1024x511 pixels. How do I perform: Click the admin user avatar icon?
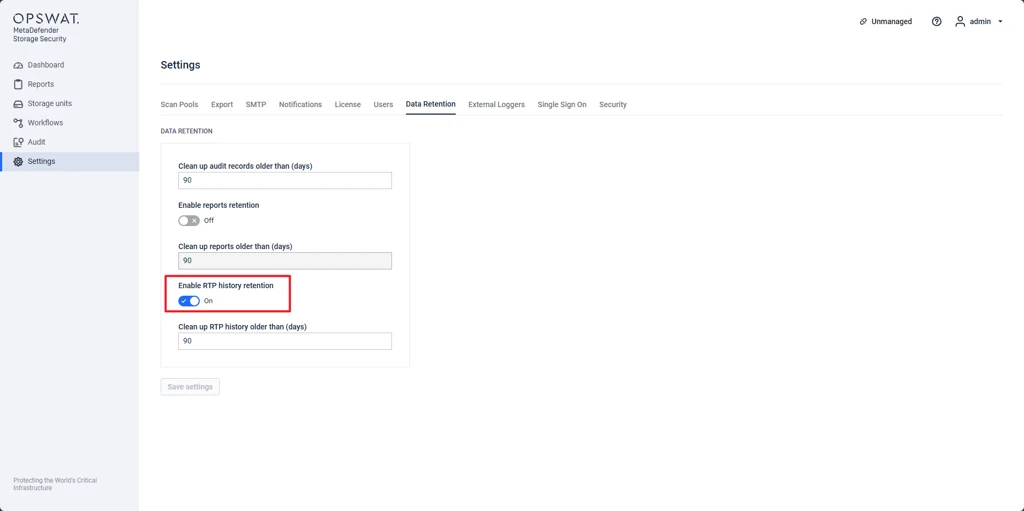click(960, 22)
